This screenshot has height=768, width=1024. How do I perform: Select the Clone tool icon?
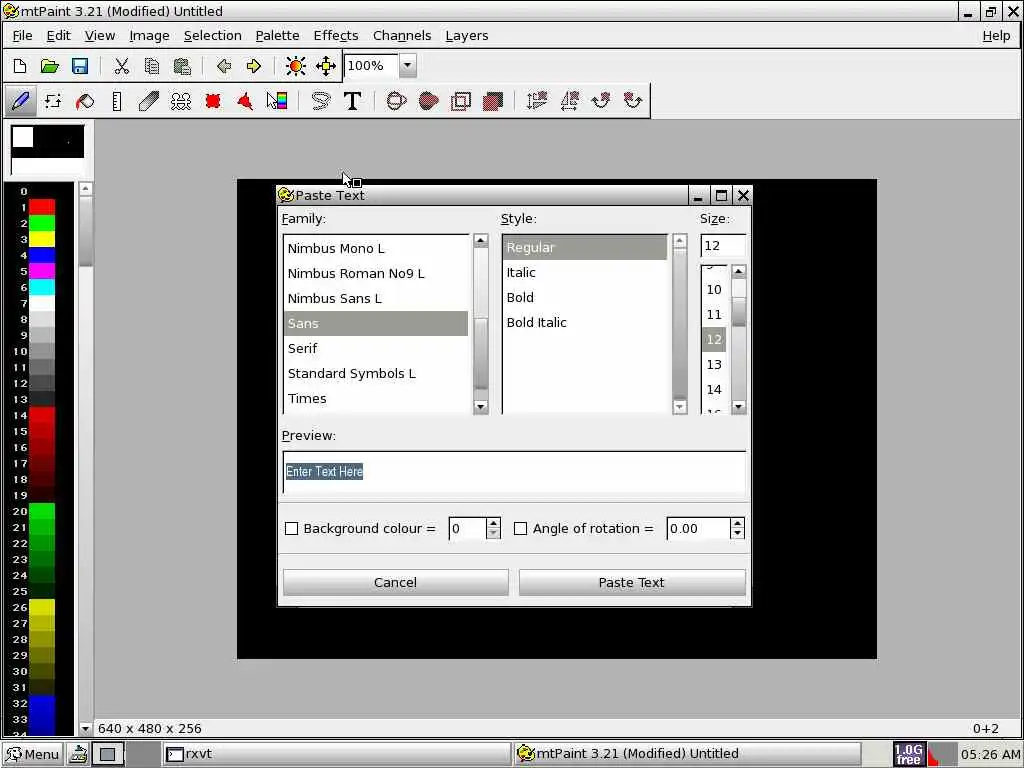(x=181, y=101)
